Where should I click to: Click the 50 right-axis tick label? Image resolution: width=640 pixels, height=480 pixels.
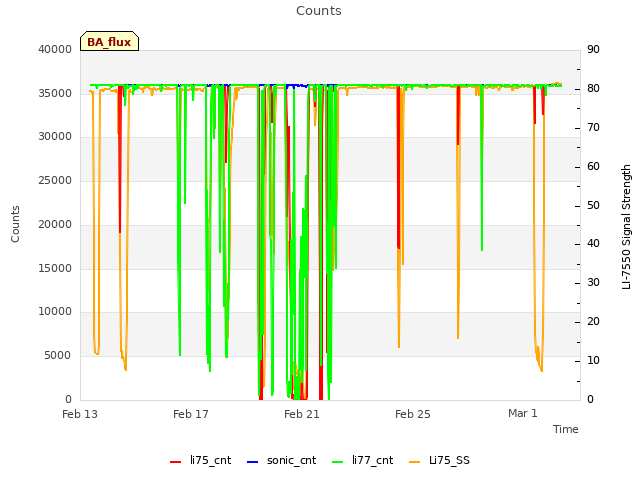[x=593, y=205]
